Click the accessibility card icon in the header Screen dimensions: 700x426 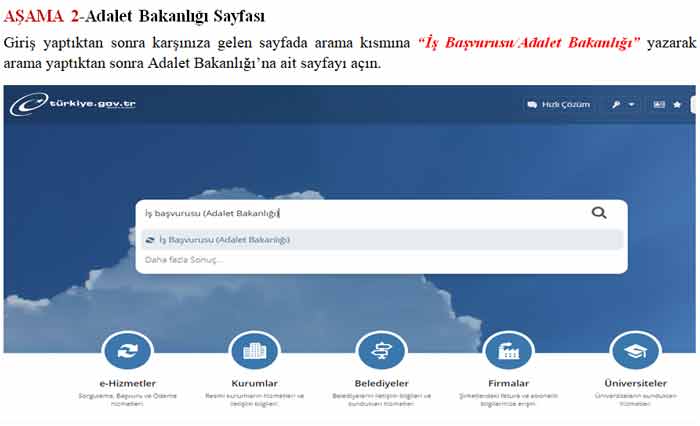tap(659, 104)
